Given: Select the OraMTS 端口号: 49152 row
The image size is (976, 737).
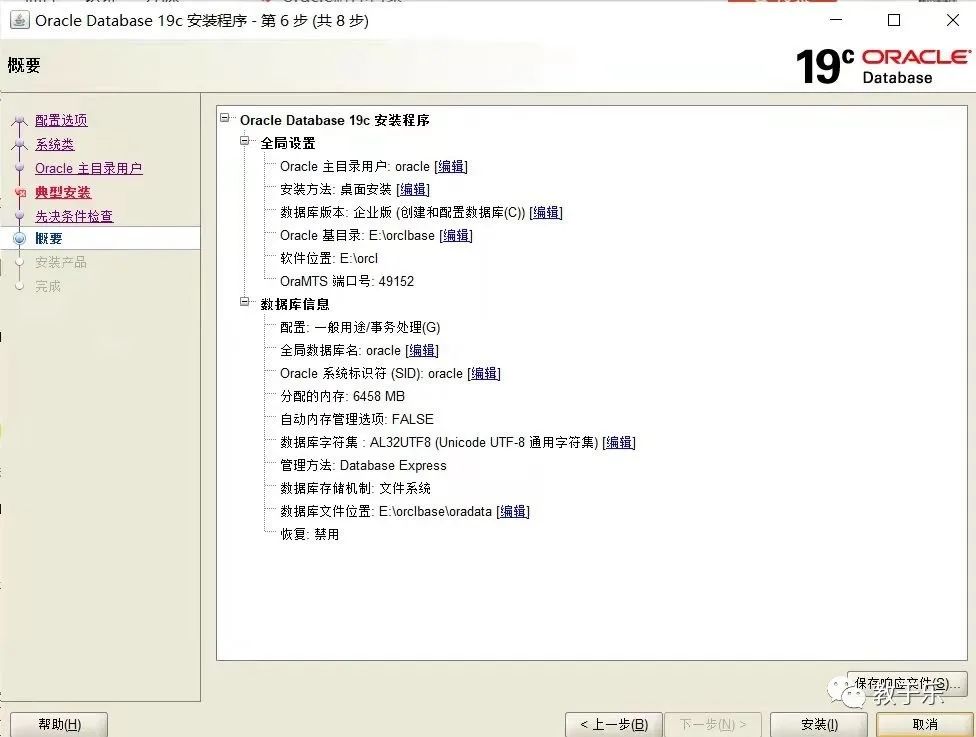Looking at the screenshot, I should (x=347, y=281).
